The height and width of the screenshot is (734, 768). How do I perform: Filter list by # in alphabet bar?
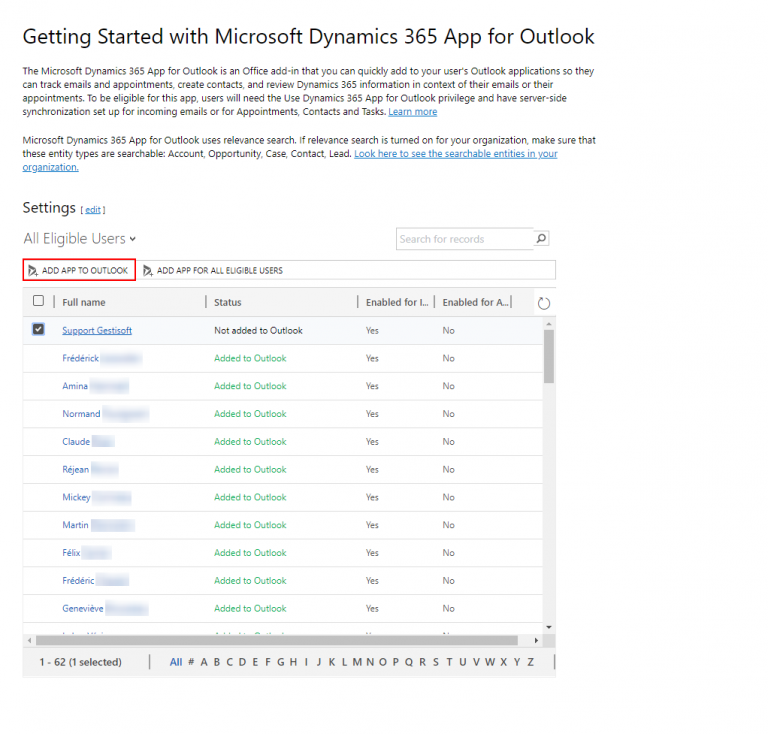(x=191, y=662)
